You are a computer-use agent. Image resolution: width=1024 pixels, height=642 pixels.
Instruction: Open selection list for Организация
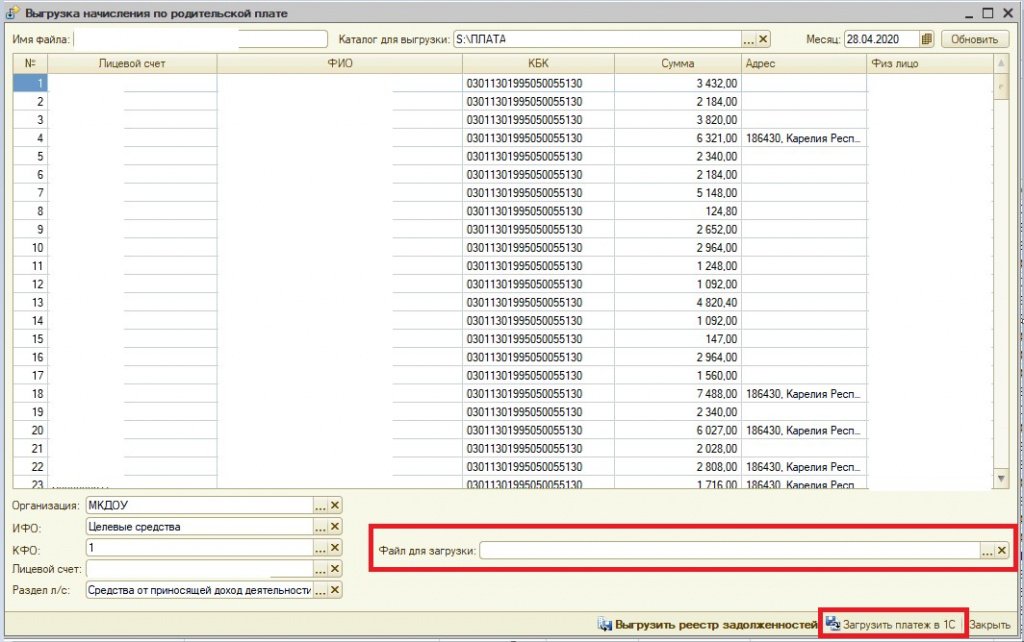(320, 506)
